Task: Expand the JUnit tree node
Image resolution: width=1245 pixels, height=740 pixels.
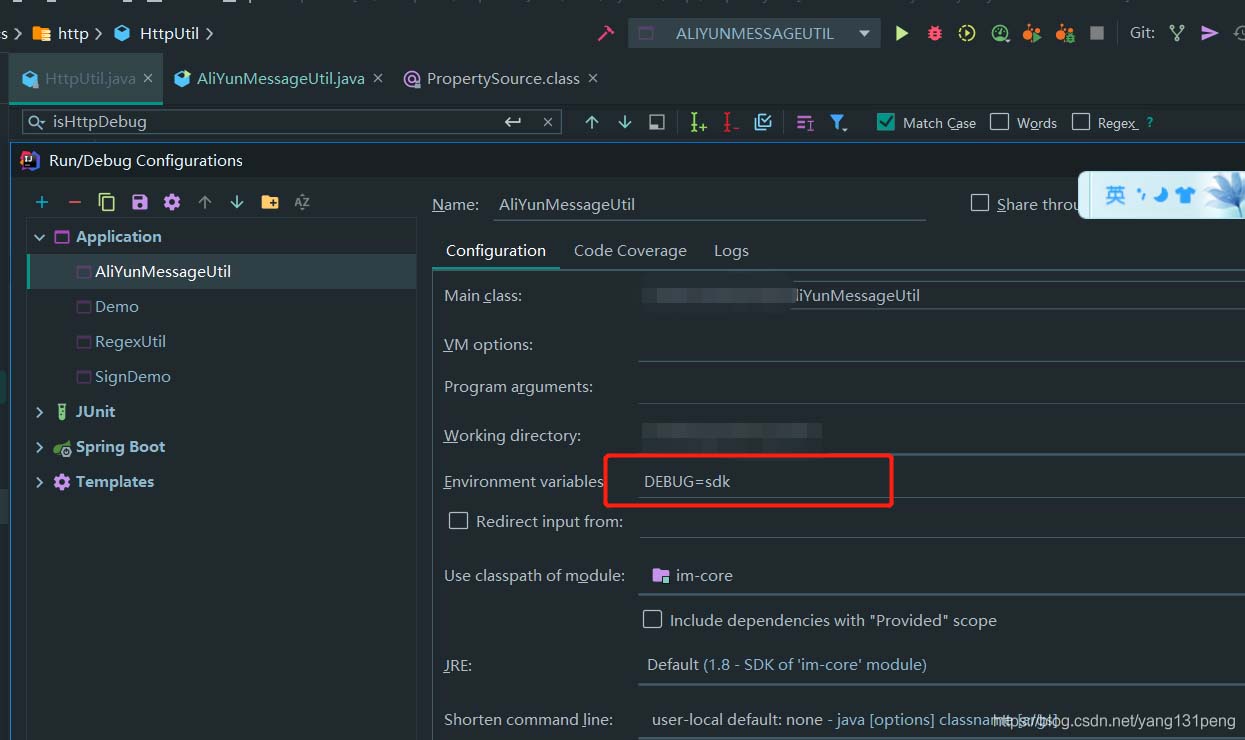Action: pos(40,412)
